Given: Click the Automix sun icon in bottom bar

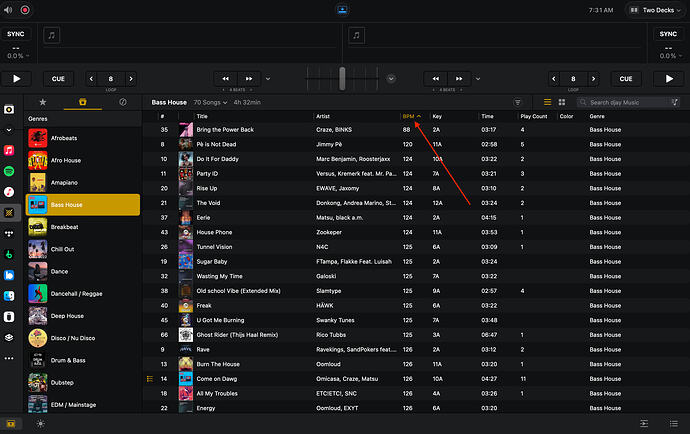Looking at the screenshot, I should [x=40, y=424].
